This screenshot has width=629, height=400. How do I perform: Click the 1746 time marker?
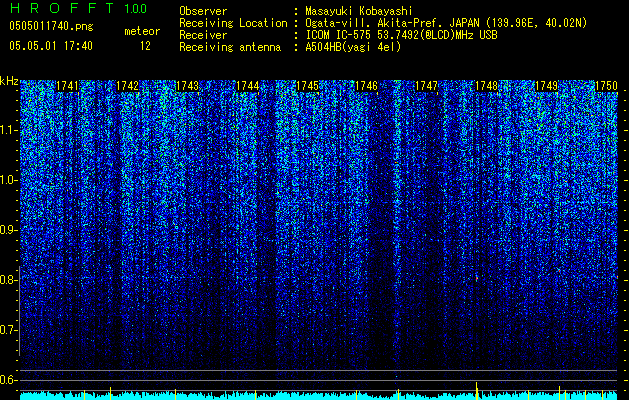pos(367,86)
